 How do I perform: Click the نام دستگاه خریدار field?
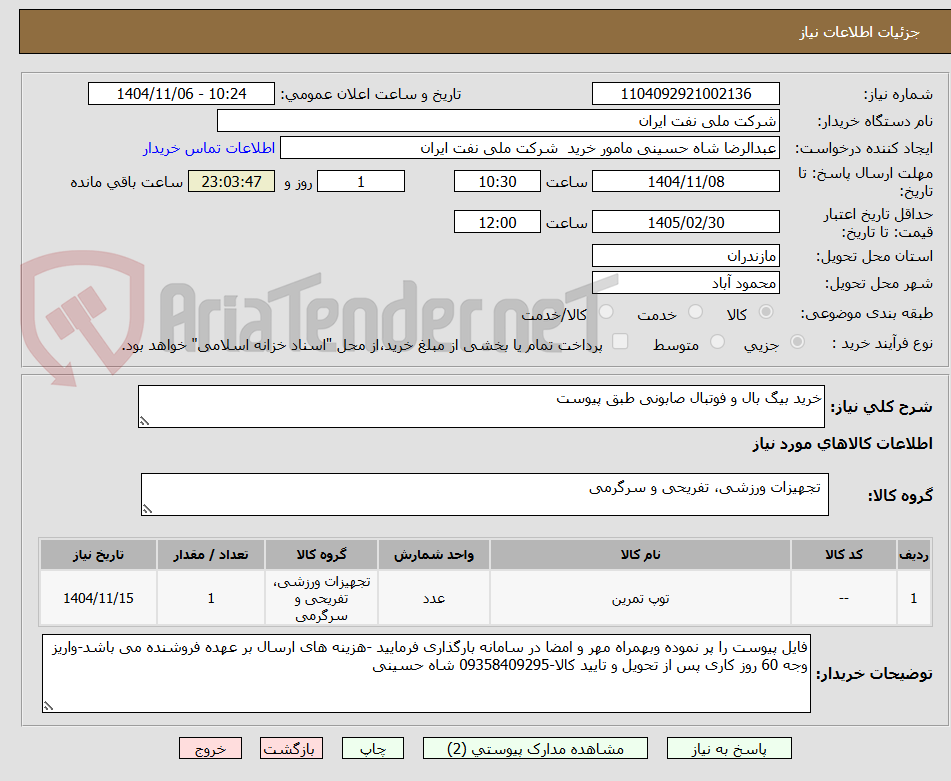(498, 121)
